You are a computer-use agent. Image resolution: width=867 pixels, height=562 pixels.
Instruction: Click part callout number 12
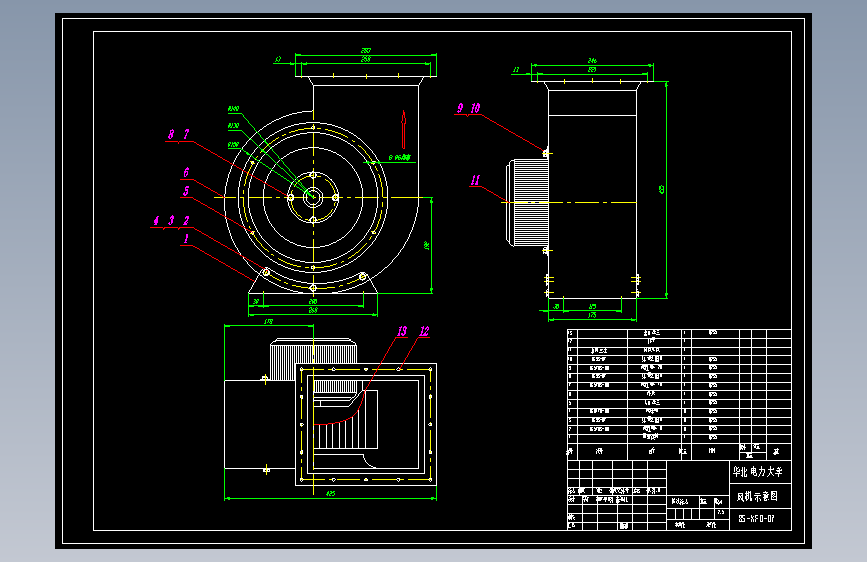(x=424, y=331)
